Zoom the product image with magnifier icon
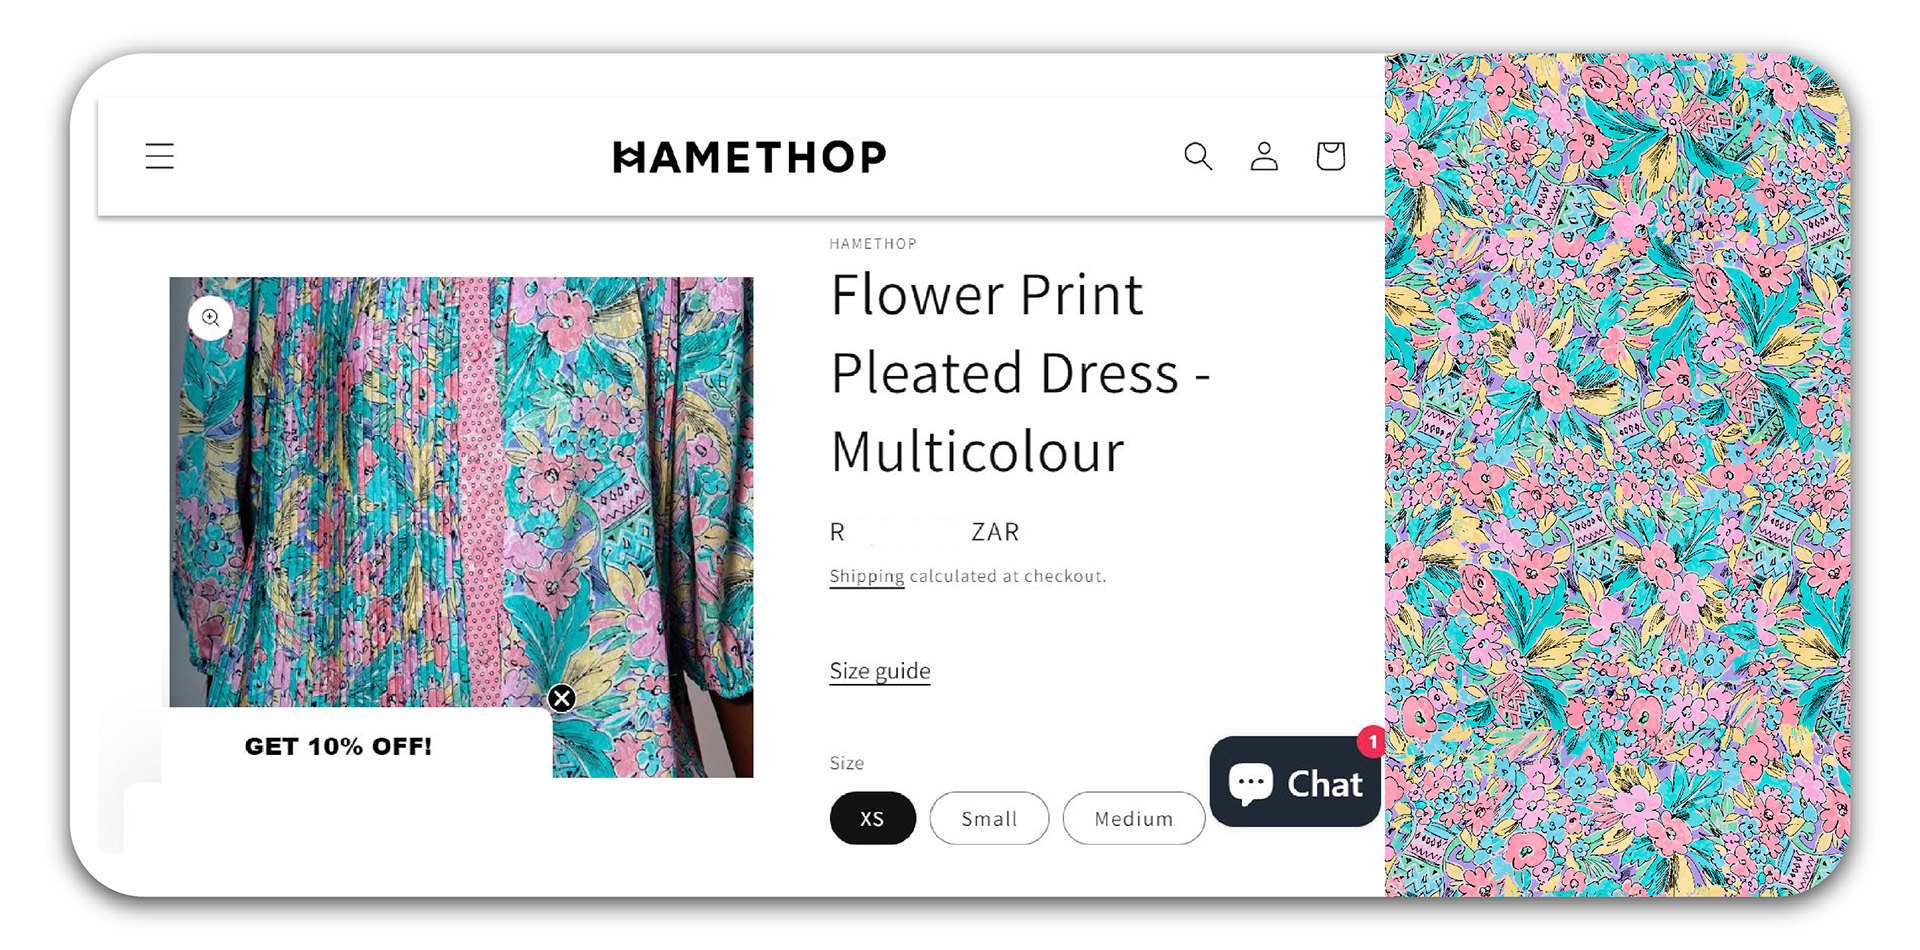The height and width of the screenshot is (950, 1920). pos(211,318)
